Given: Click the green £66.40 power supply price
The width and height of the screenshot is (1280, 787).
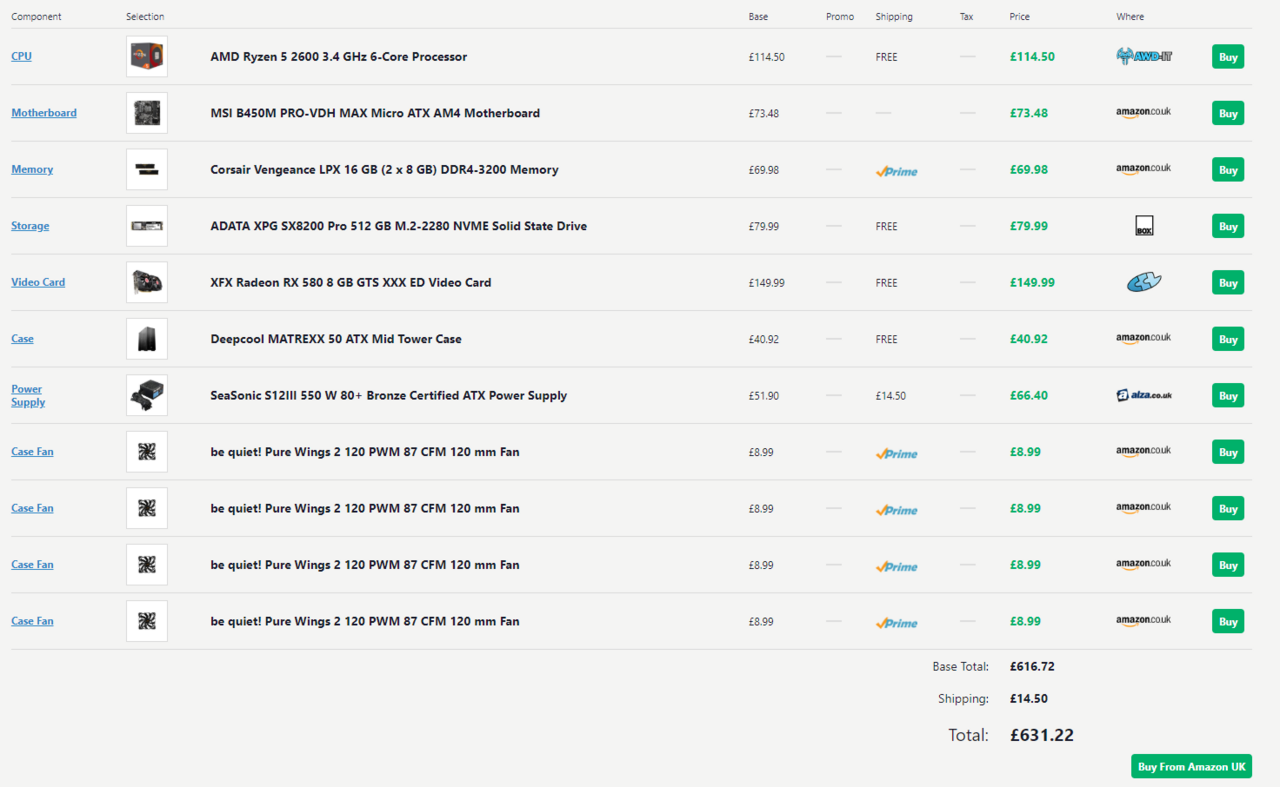Looking at the screenshot, I should [x=1029, y=396].
